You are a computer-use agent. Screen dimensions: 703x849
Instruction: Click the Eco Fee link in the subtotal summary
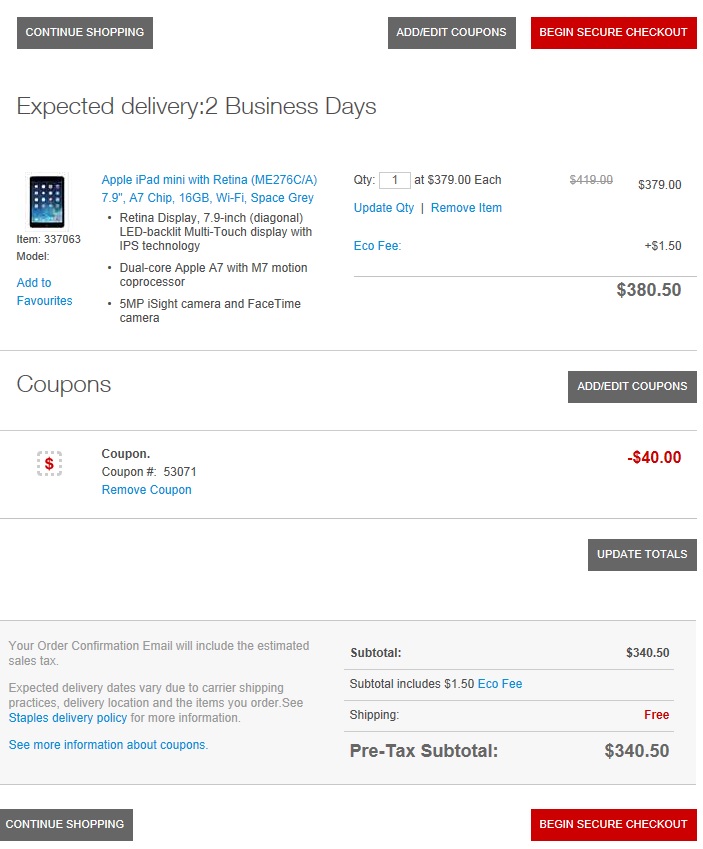[500, 684]
